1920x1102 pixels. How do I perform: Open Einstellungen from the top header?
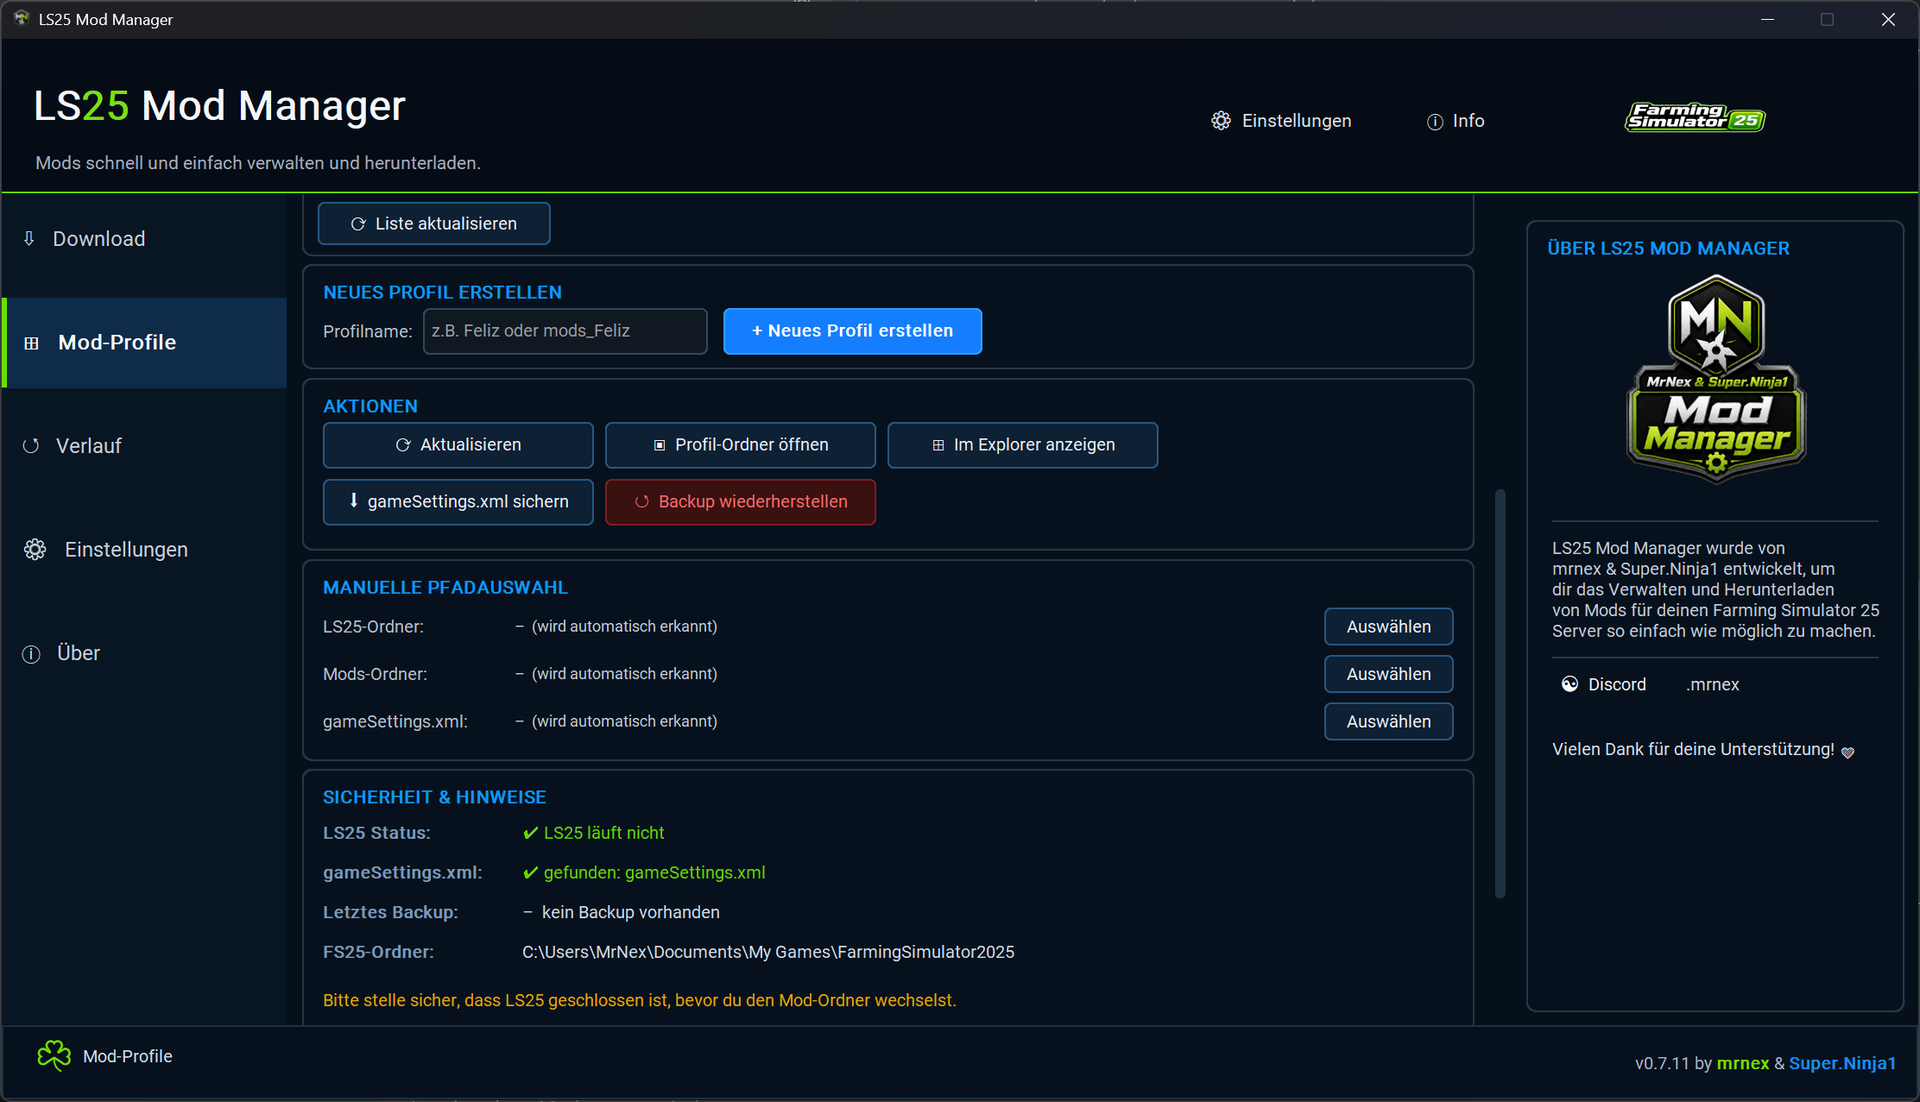point(1281,121)
